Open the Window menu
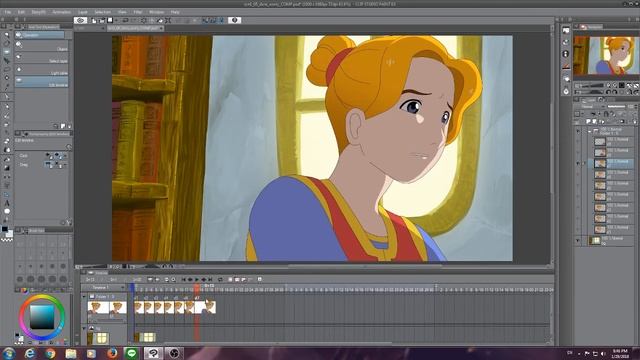 [x=156, y=12]
